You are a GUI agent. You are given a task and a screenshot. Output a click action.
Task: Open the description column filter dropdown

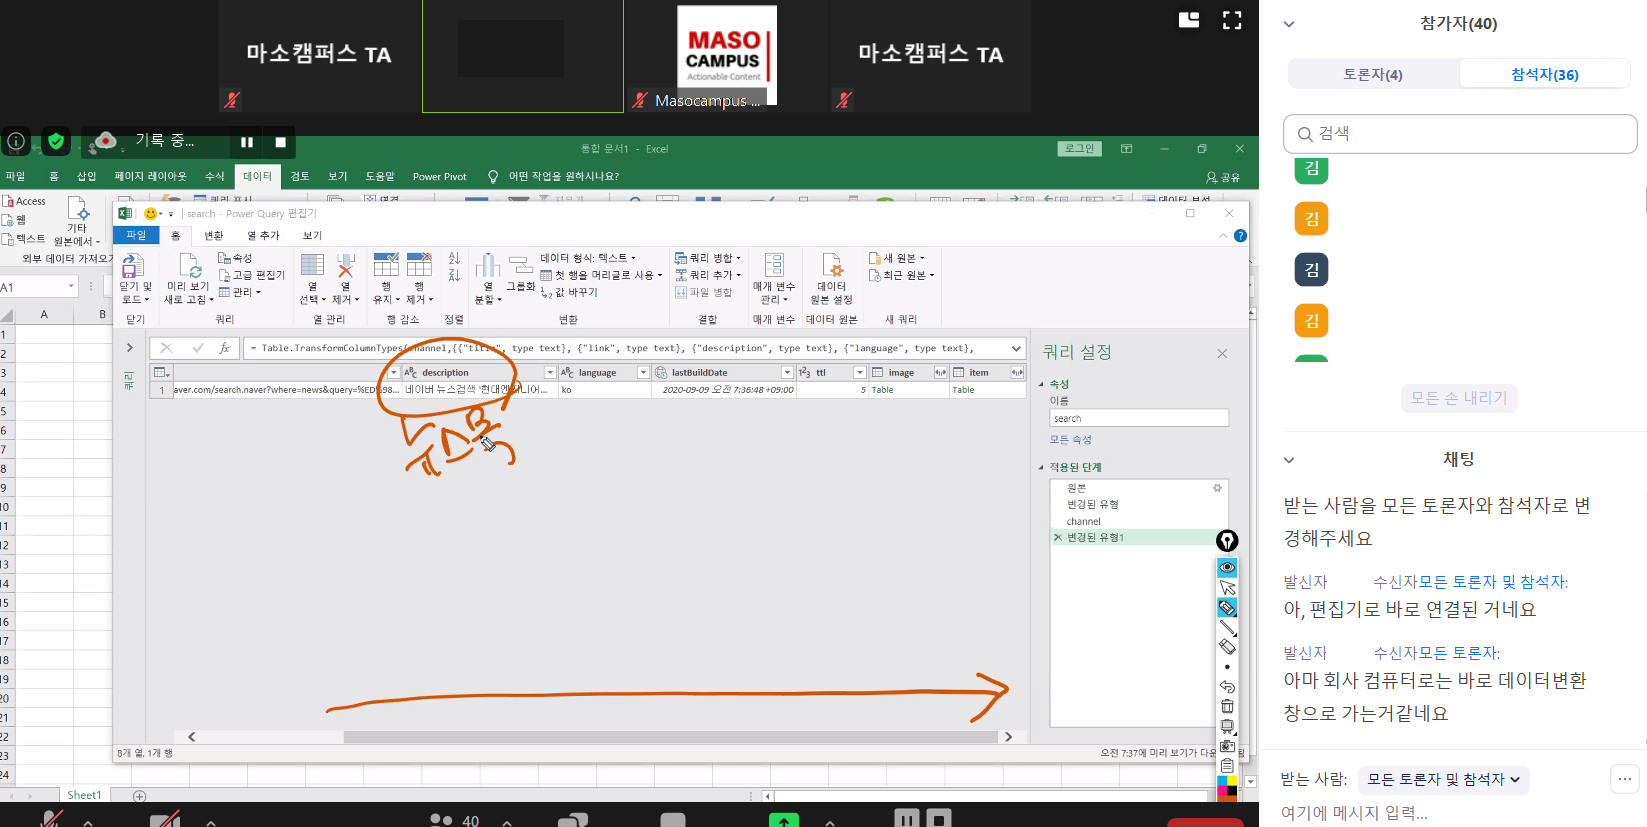click(x=549, y=373)
